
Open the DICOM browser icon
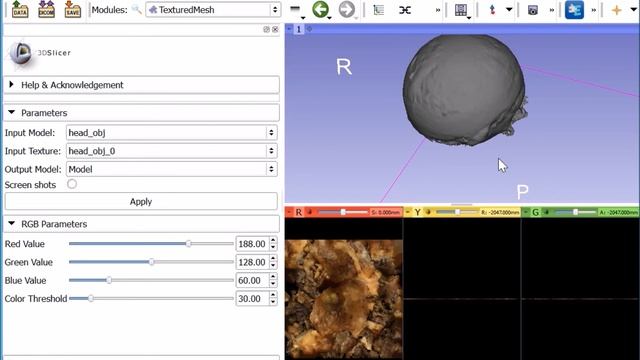click(x=46, y=9)
